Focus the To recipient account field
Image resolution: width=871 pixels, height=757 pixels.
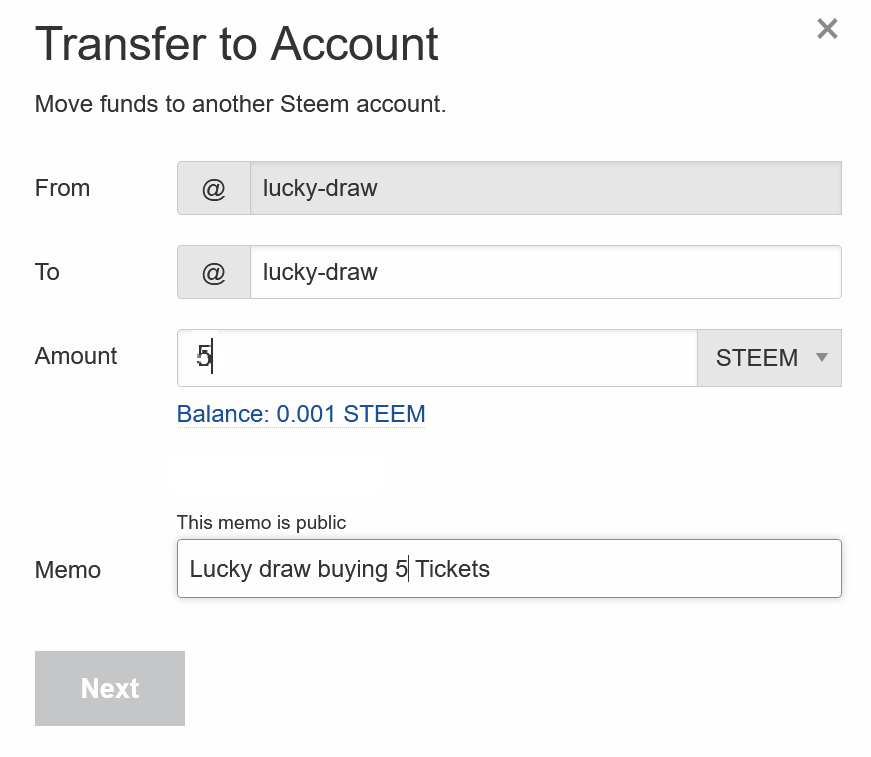point(545,272)
